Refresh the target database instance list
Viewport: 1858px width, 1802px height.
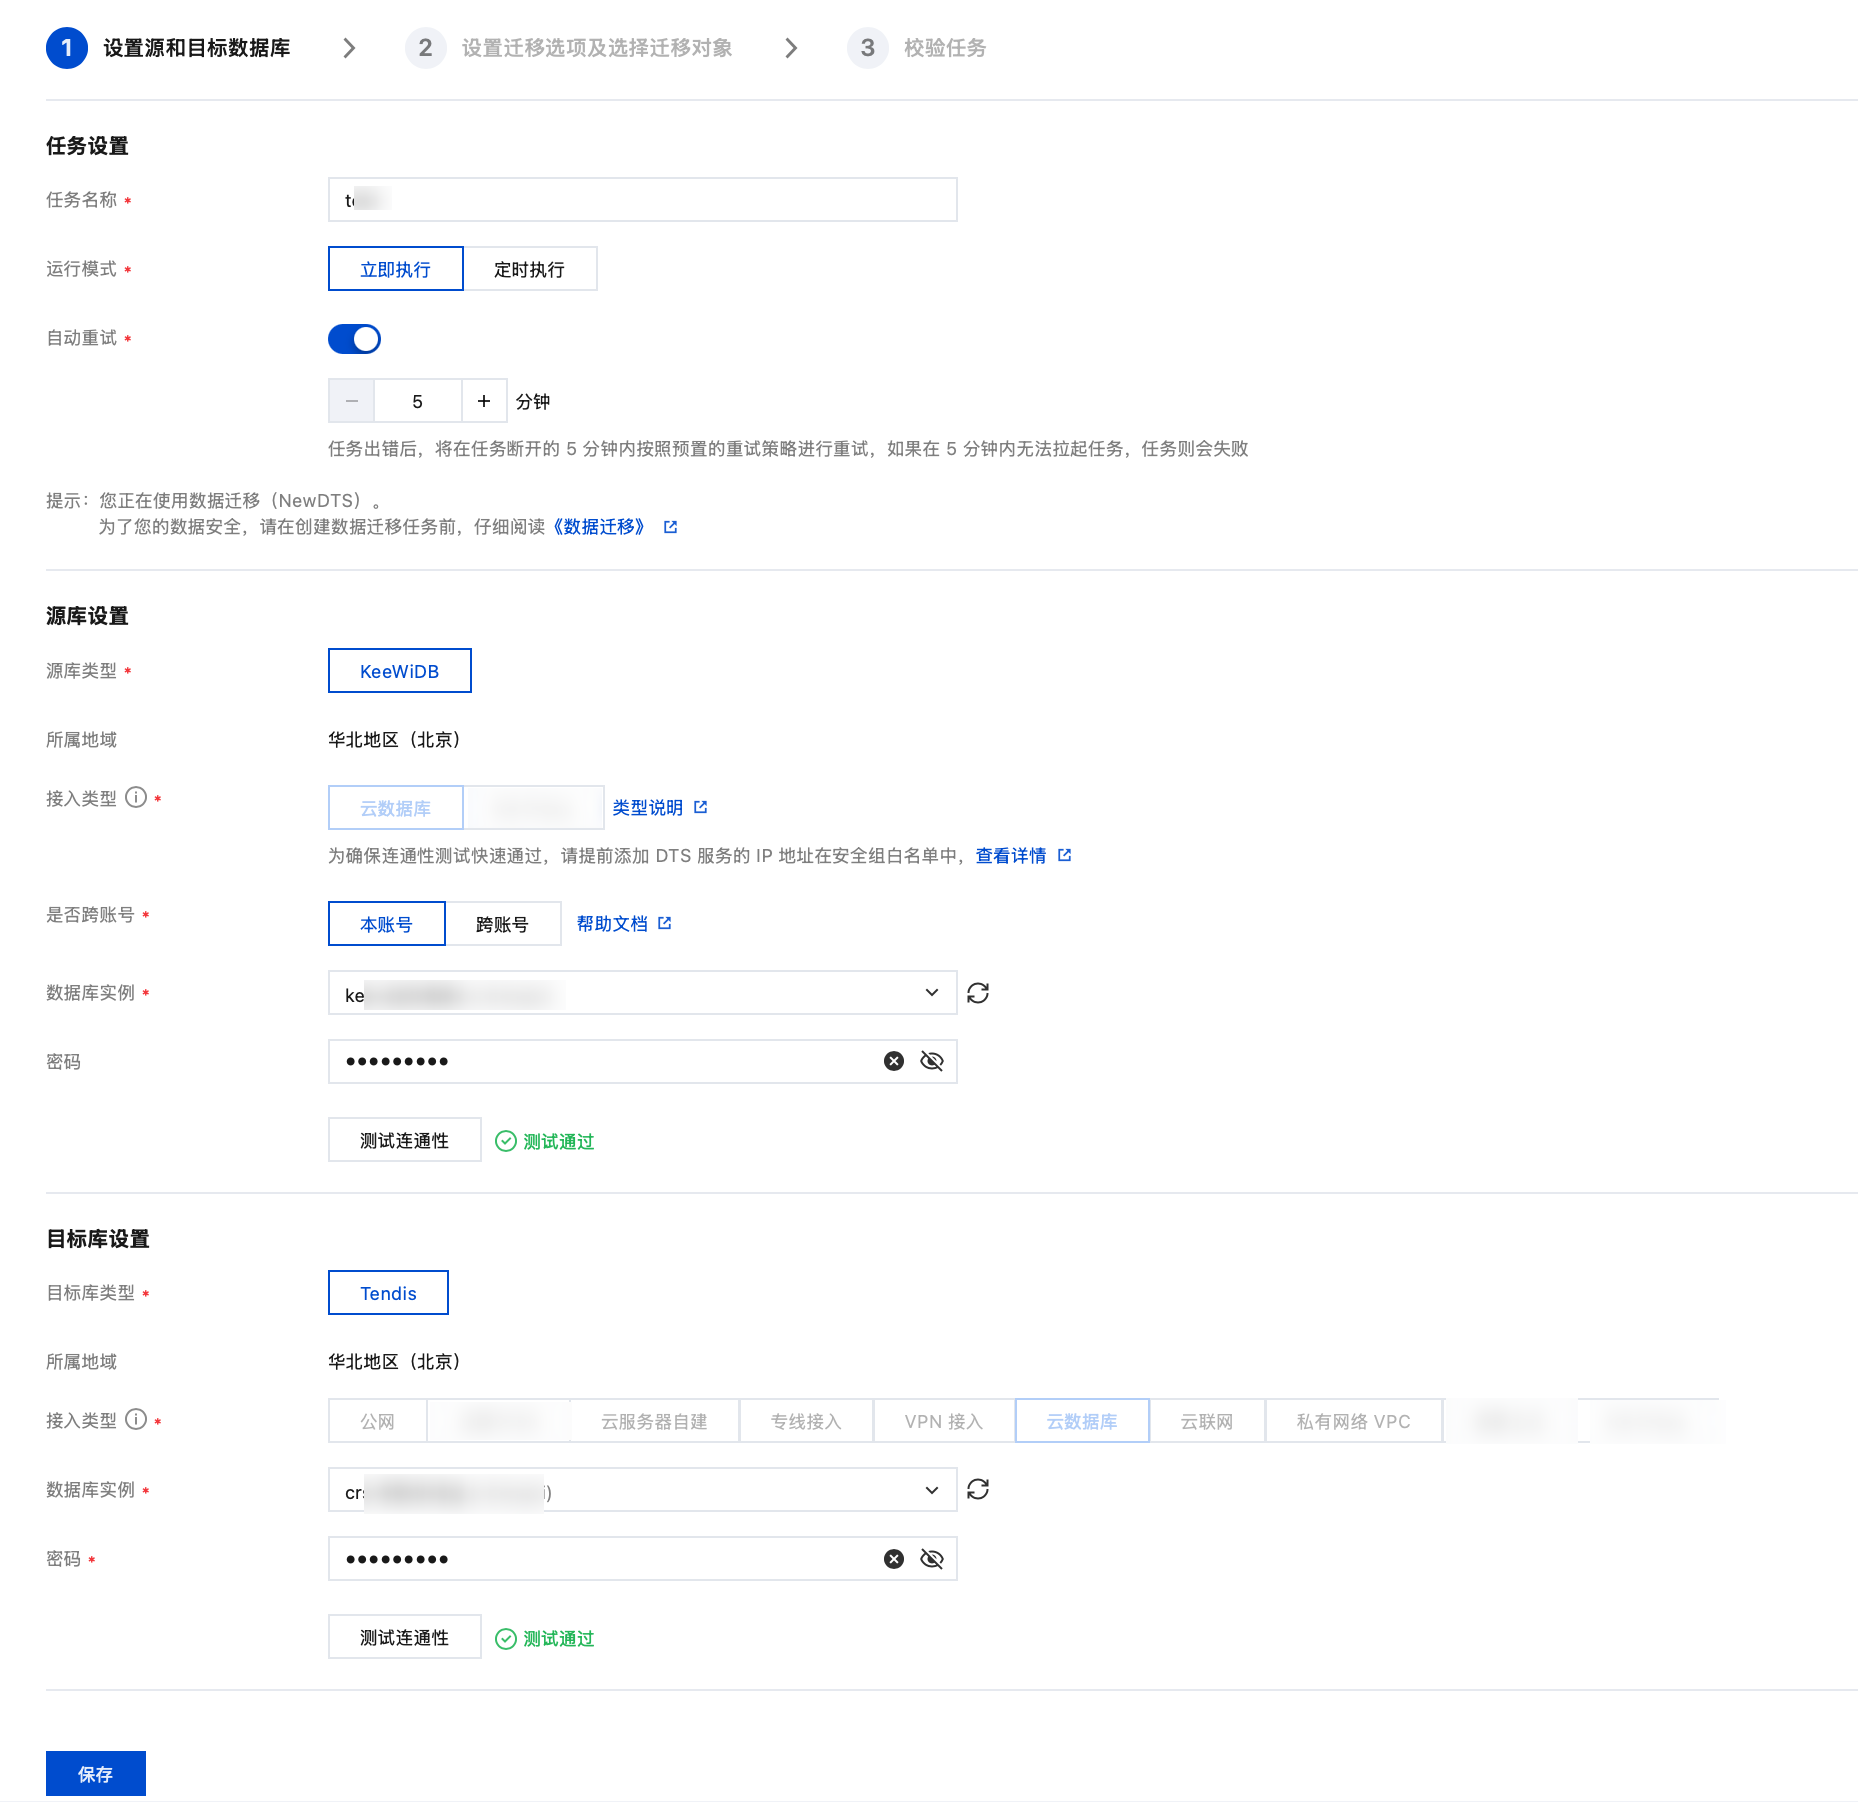[x=977, y=1490]
